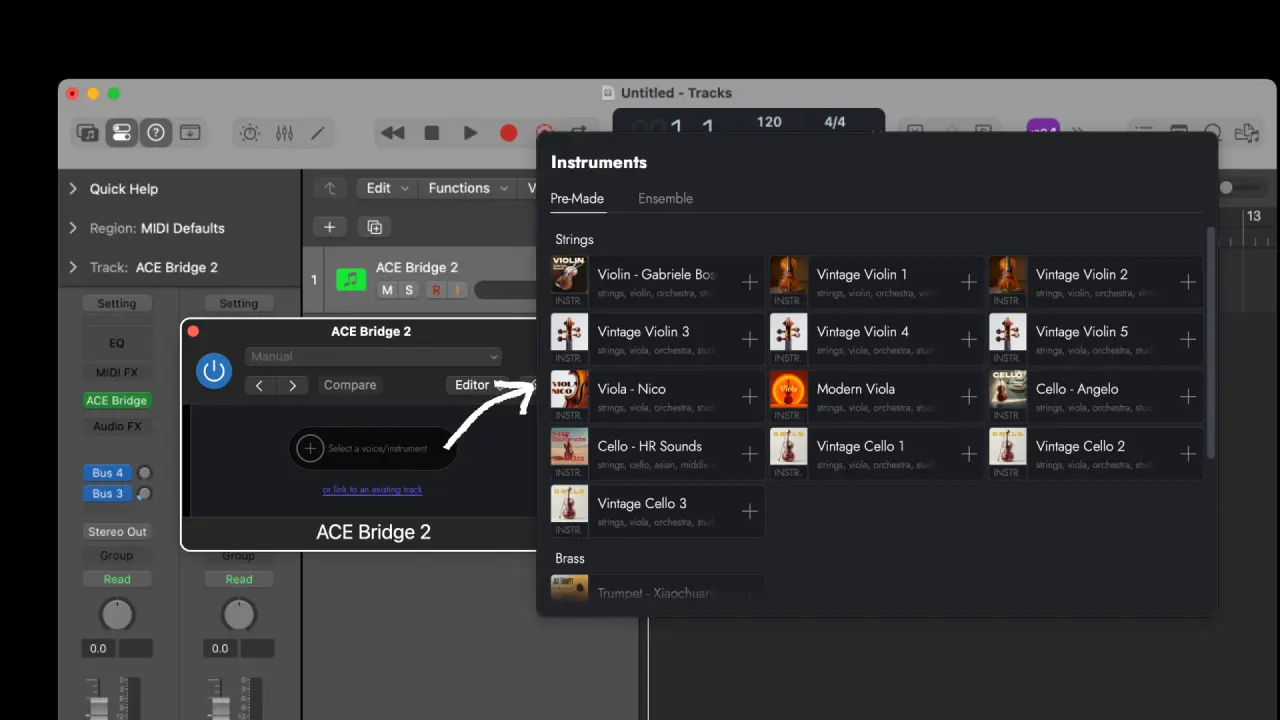Image resolution: width=1280 pixels, height=720 pixels.
Task: Expand the Quick Help section
Action: tap(73, 188)
